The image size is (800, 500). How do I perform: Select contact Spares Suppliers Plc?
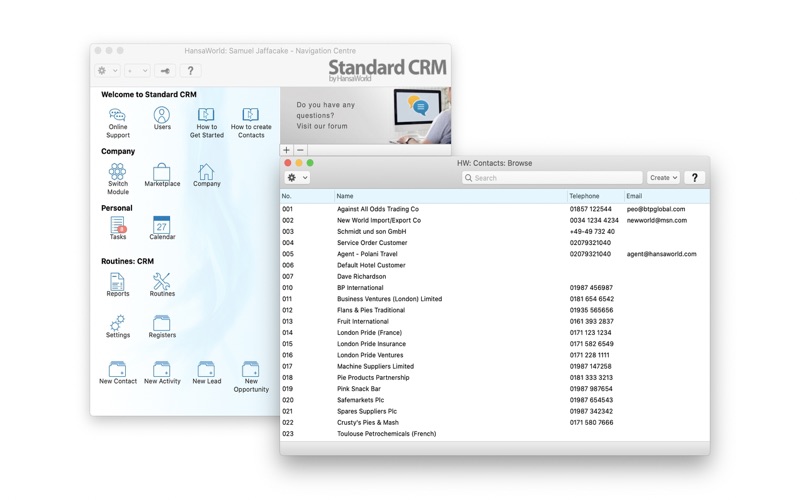coord(494,411)
